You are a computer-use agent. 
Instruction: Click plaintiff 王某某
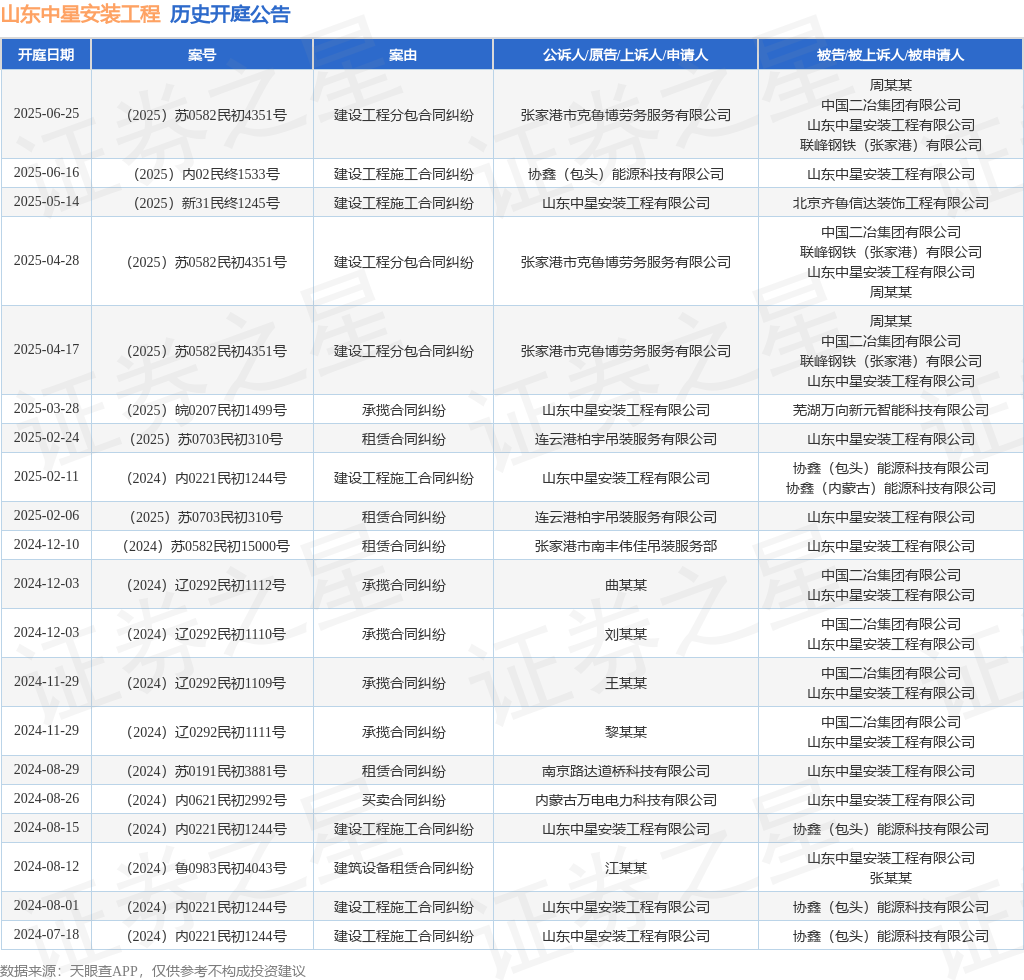pos(626,683)
